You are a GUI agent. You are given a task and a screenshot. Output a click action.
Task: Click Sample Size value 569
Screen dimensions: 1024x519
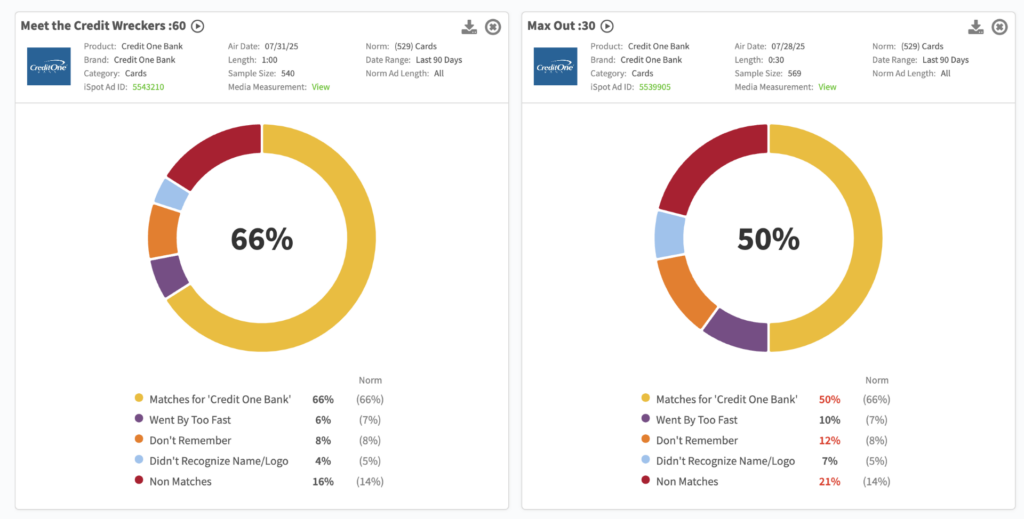[x=795, y=73]
